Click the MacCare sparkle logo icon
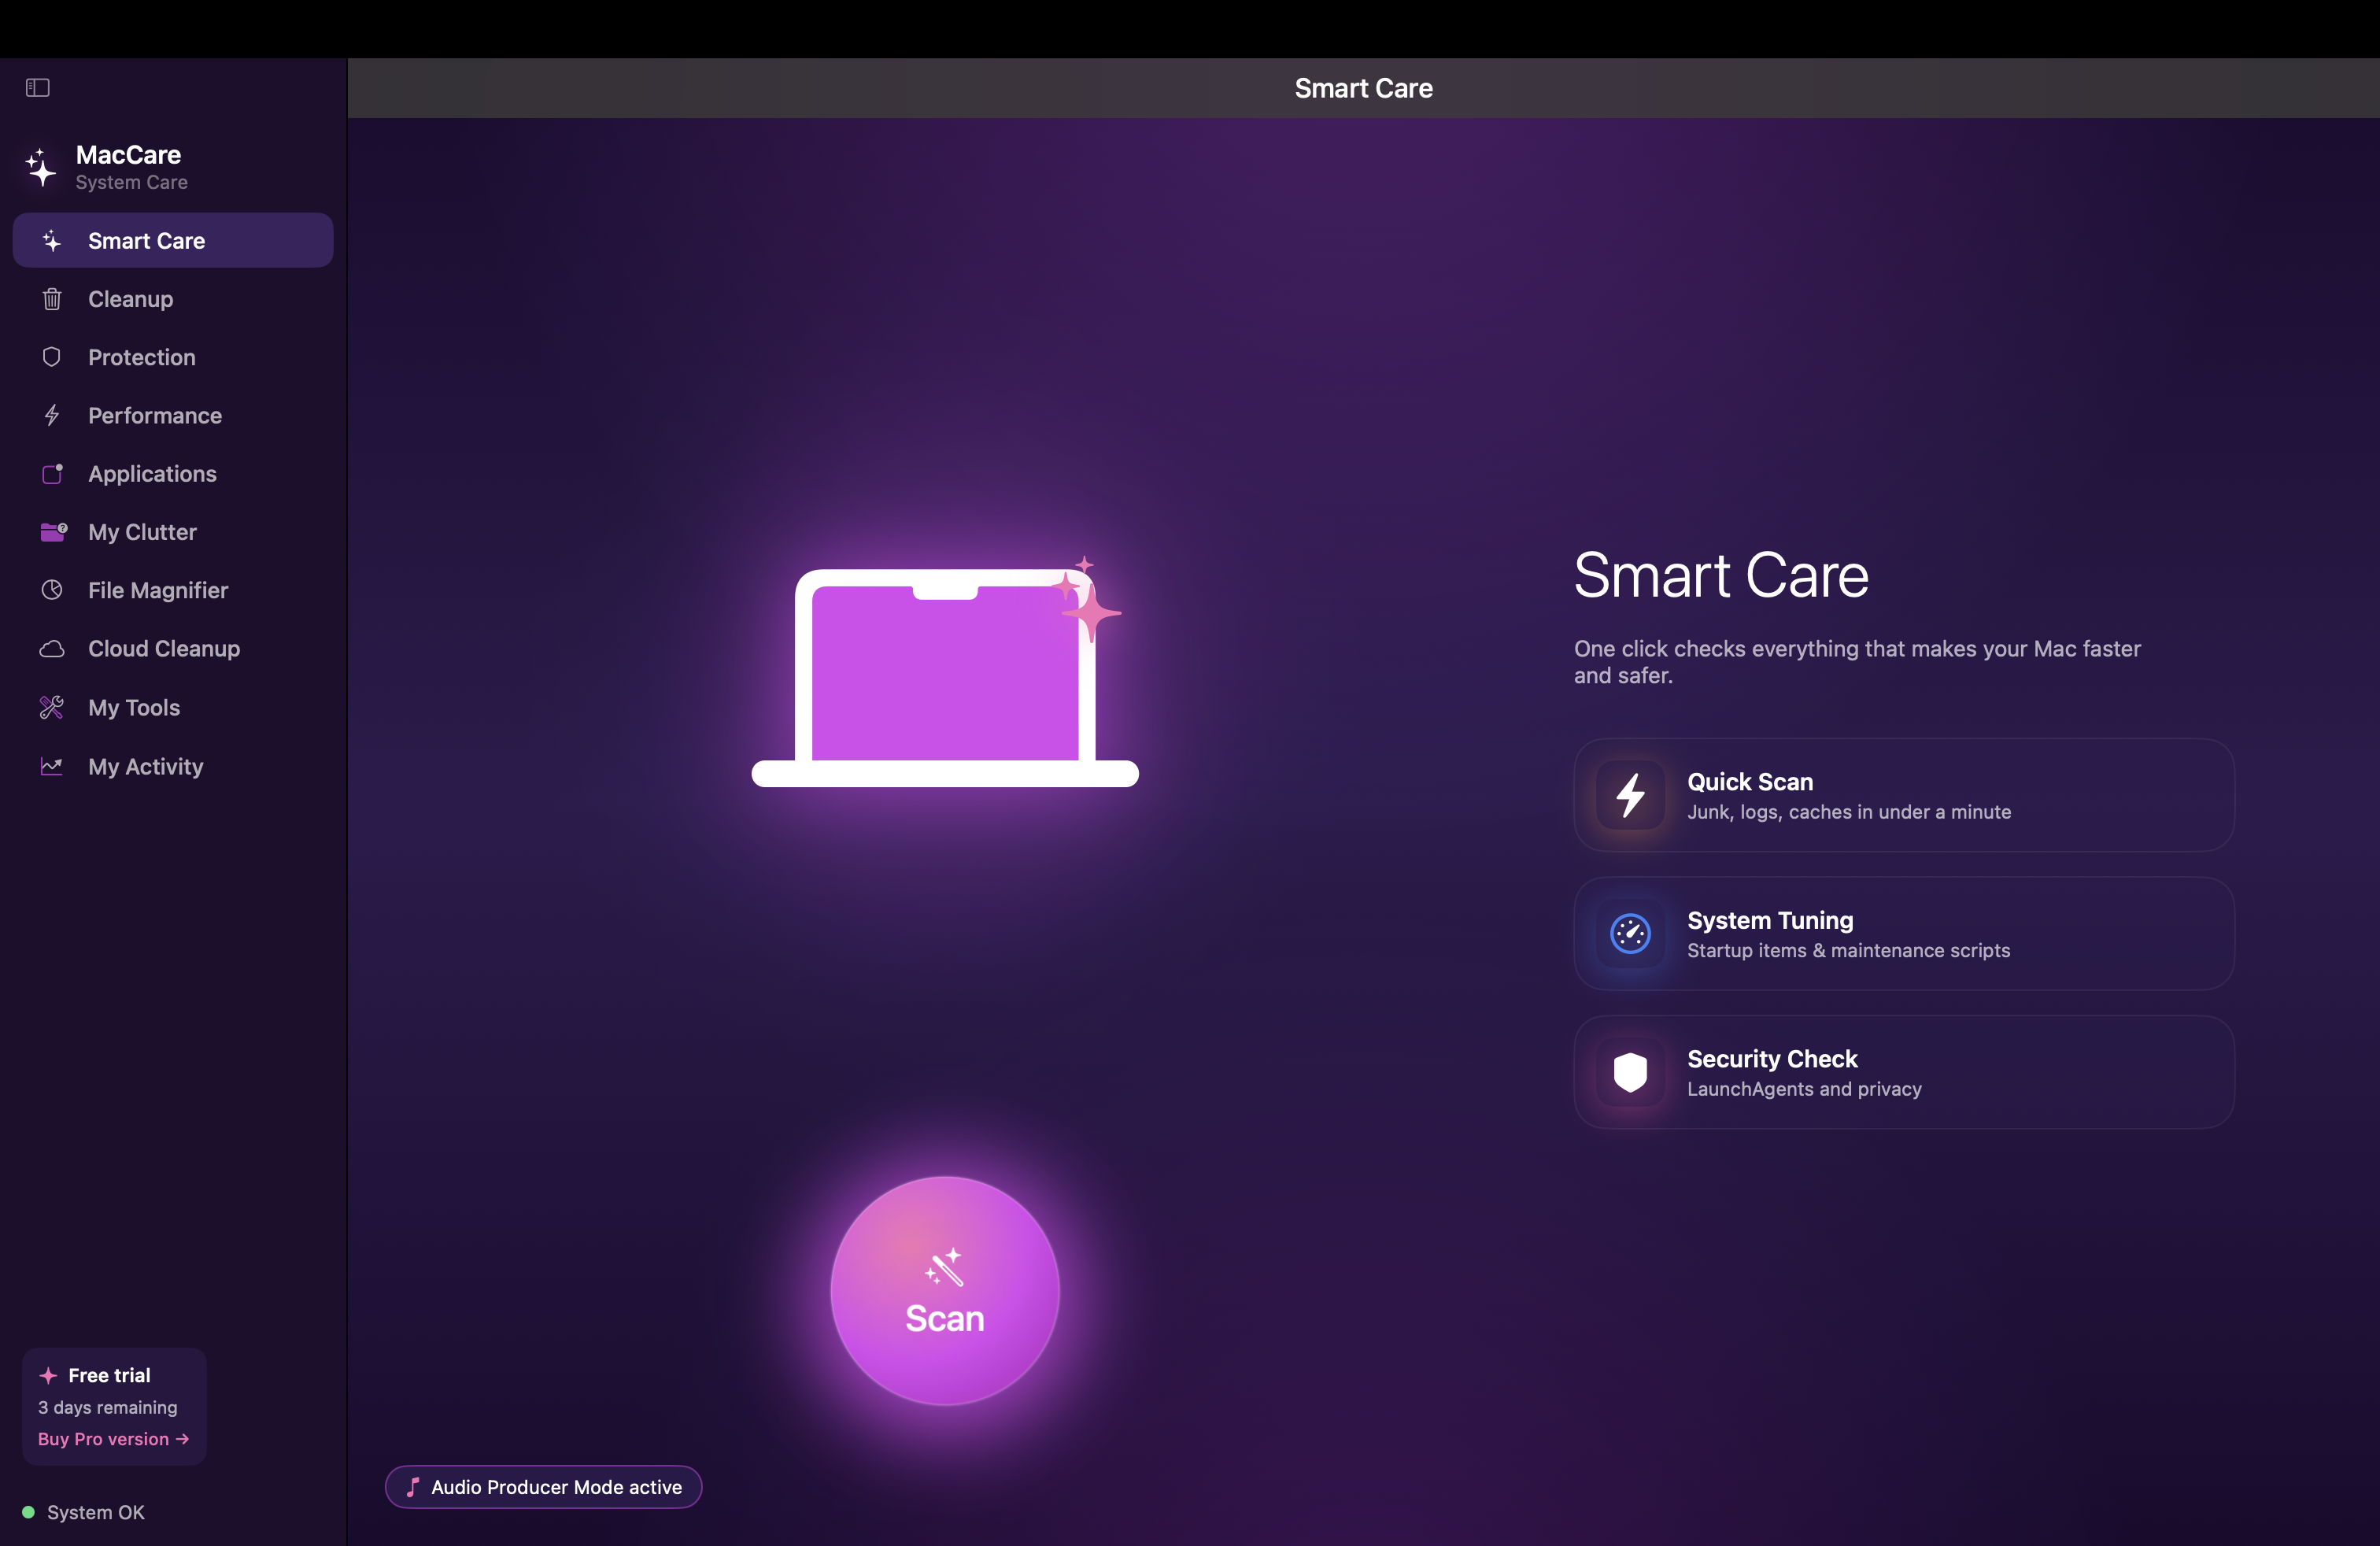This screenshot has width=2380, height=1546. [40, 167]
